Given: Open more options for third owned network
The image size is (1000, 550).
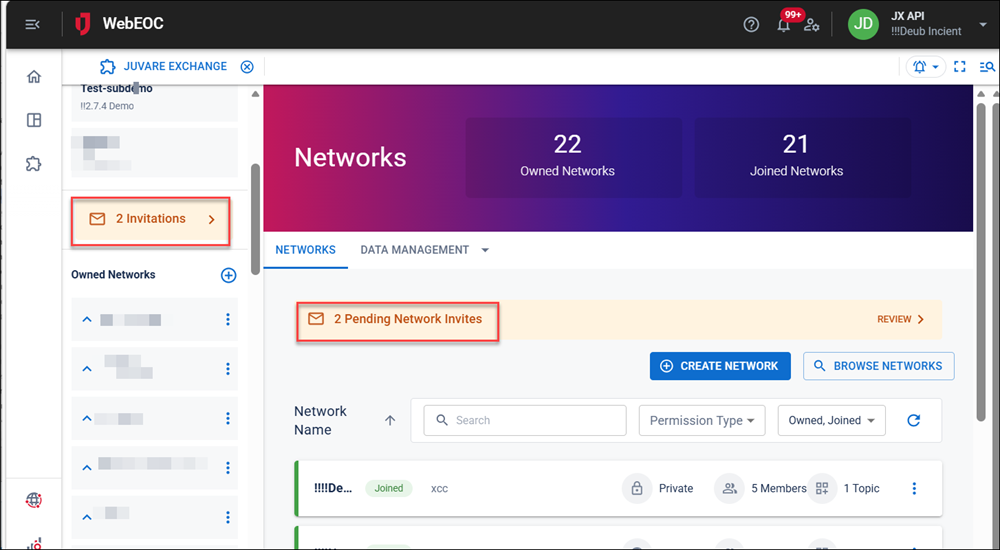Looking at the screenshot, I should click(x=228, y=419).
